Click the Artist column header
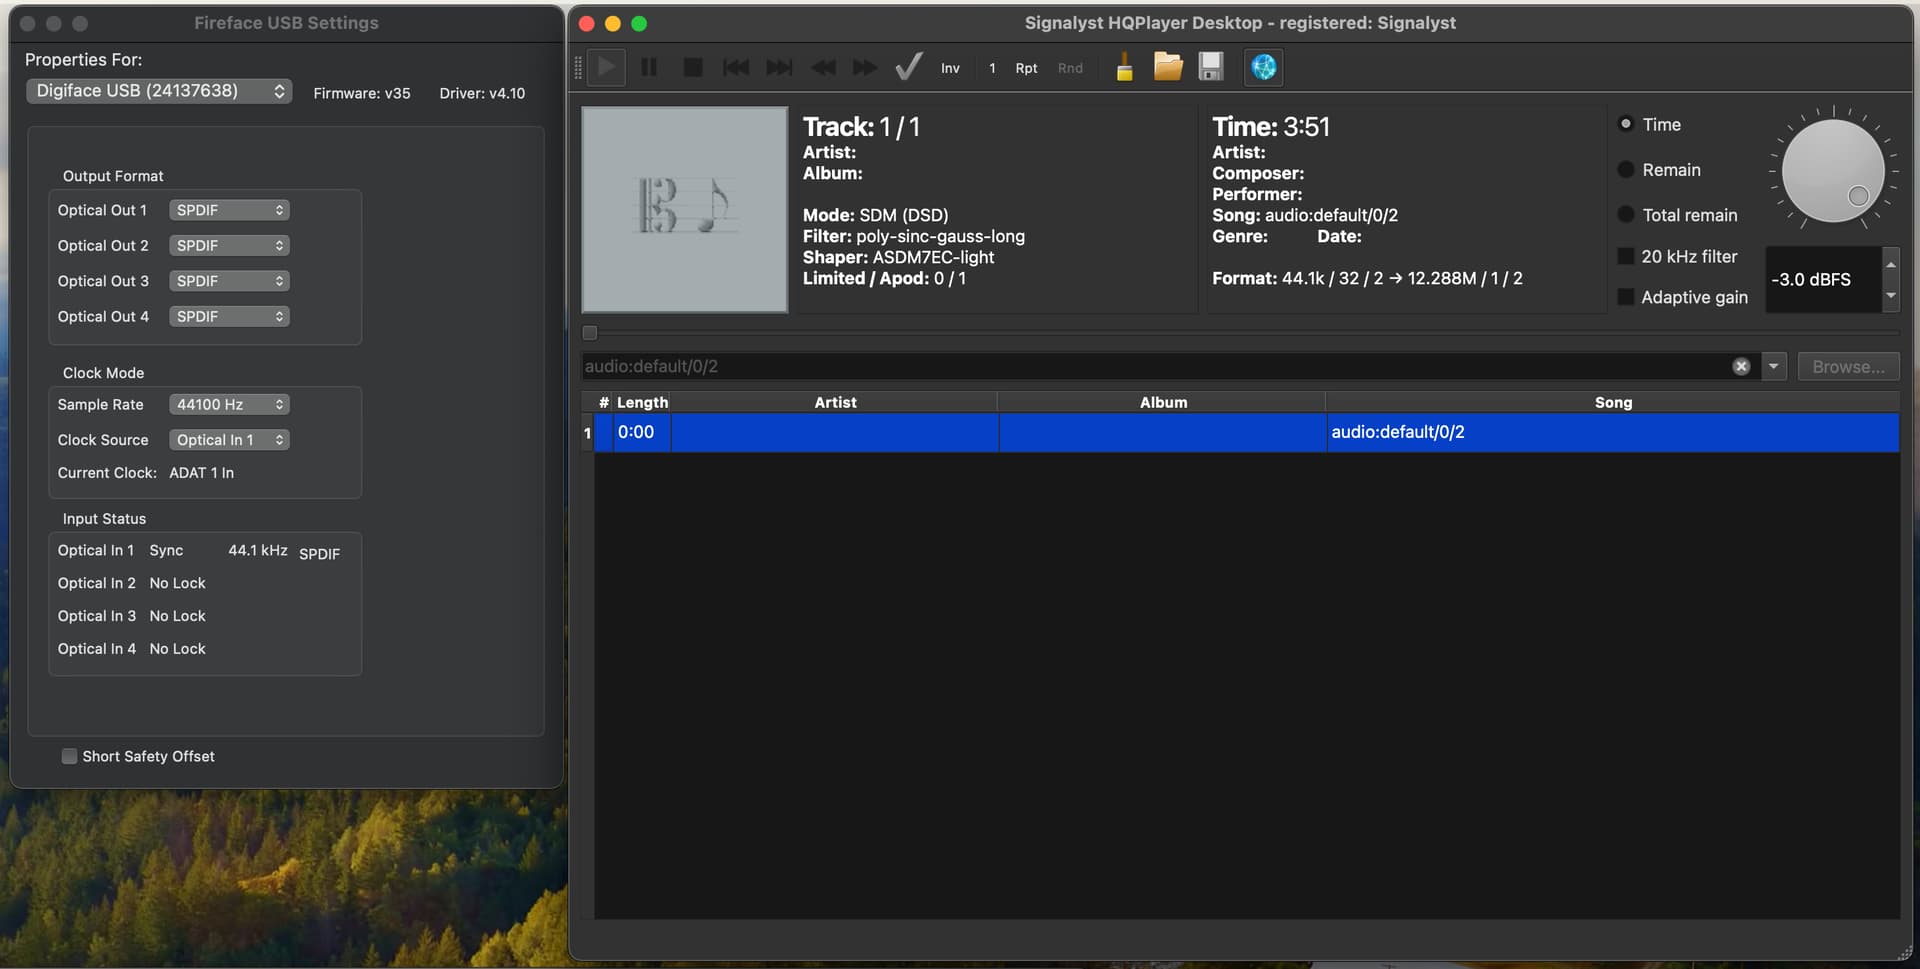Image resolution: width=1920 pixels, height=969 pixels. pos(835,402)
